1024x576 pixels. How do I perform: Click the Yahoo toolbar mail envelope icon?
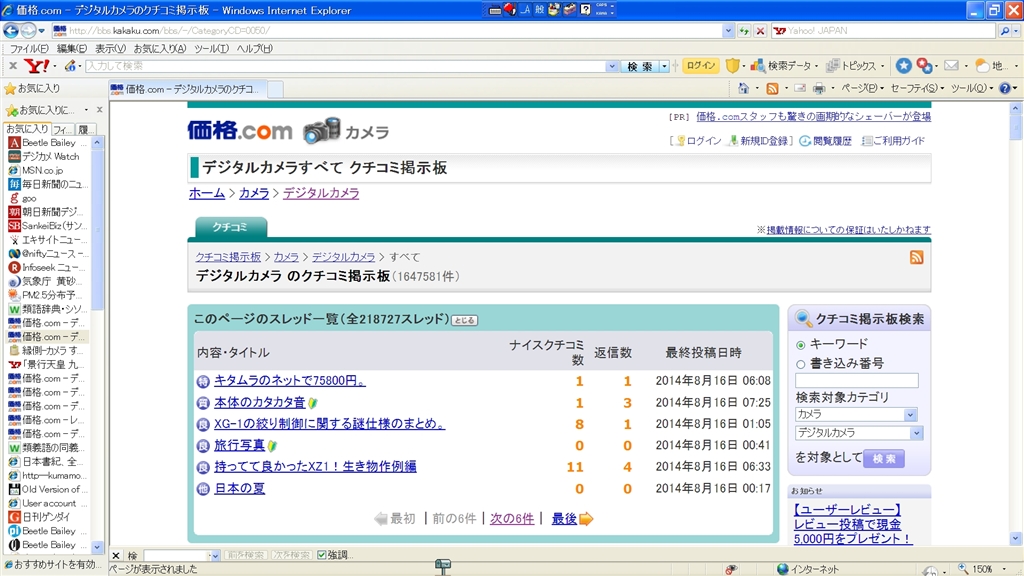(x=952, y=65)
